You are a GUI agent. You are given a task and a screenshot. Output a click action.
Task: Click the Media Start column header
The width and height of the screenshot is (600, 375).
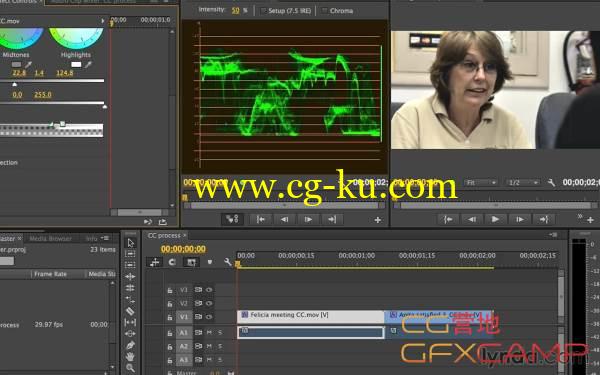[102, 274]
